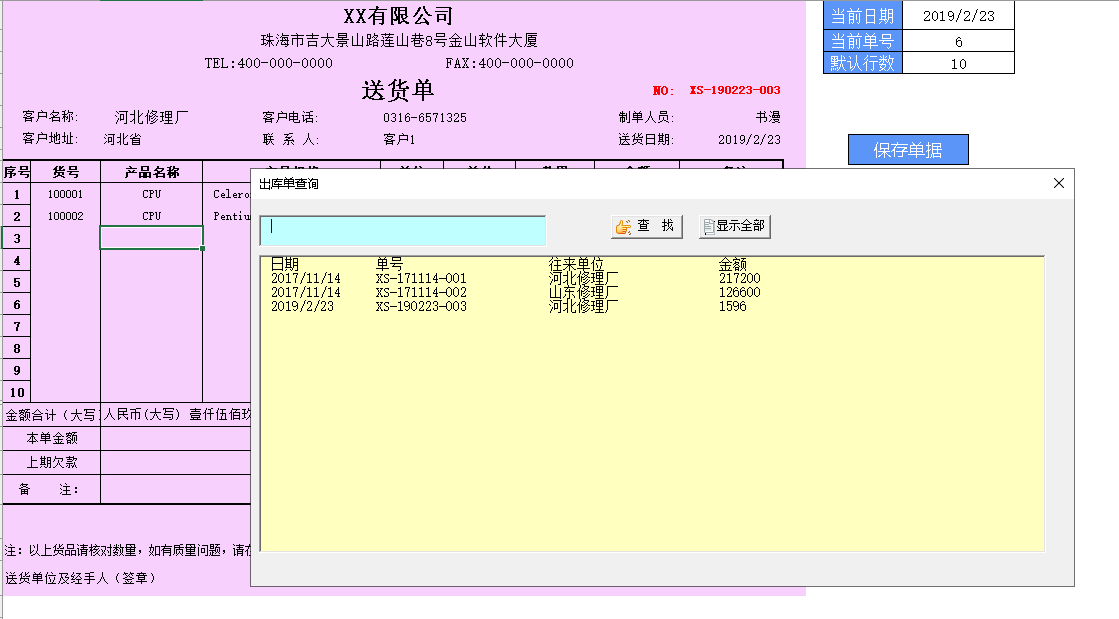Click the customer phone cell 0316-6571325
The height and width of the screenshot is (619, 1119).
(424, 117)
